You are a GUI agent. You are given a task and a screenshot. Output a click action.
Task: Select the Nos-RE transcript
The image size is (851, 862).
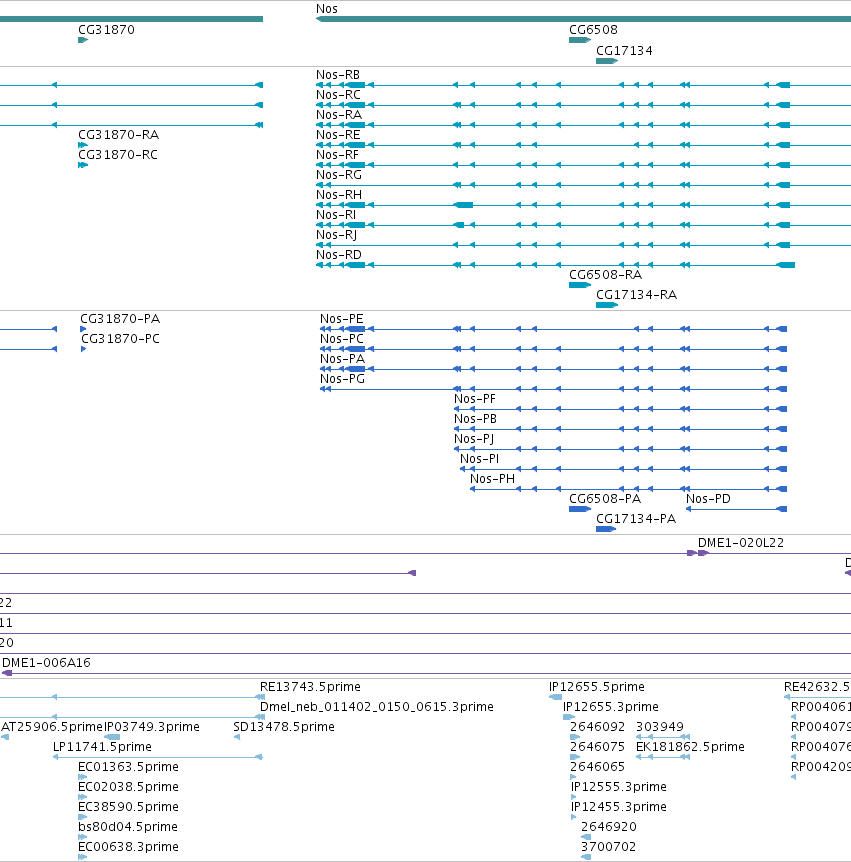(338, 135)
